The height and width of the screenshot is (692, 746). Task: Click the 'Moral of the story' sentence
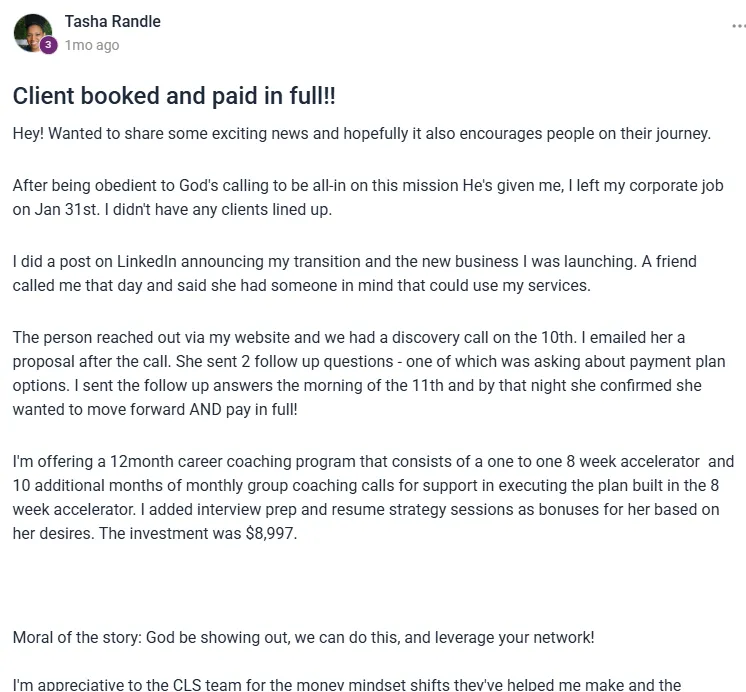[304, 638]
